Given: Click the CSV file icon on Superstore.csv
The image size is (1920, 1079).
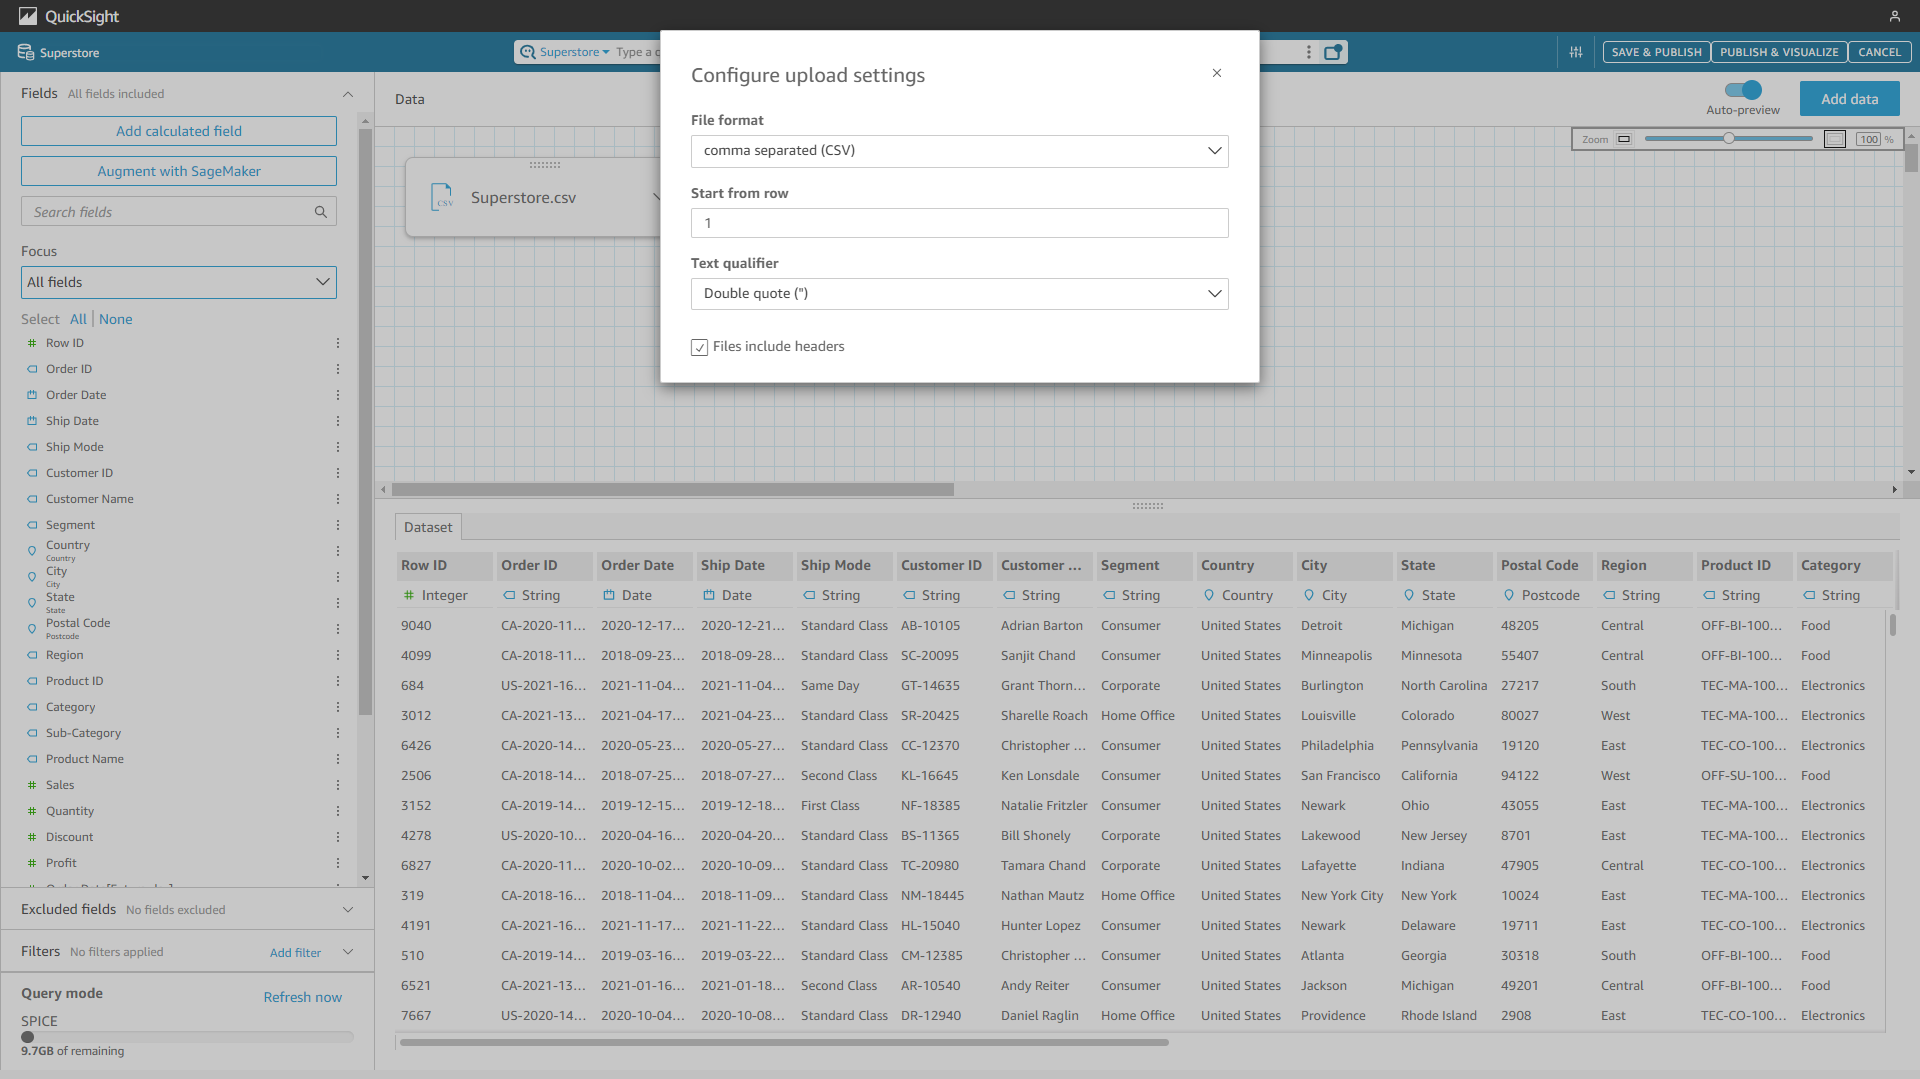Looking at the screenshot, I should point(442,197).
